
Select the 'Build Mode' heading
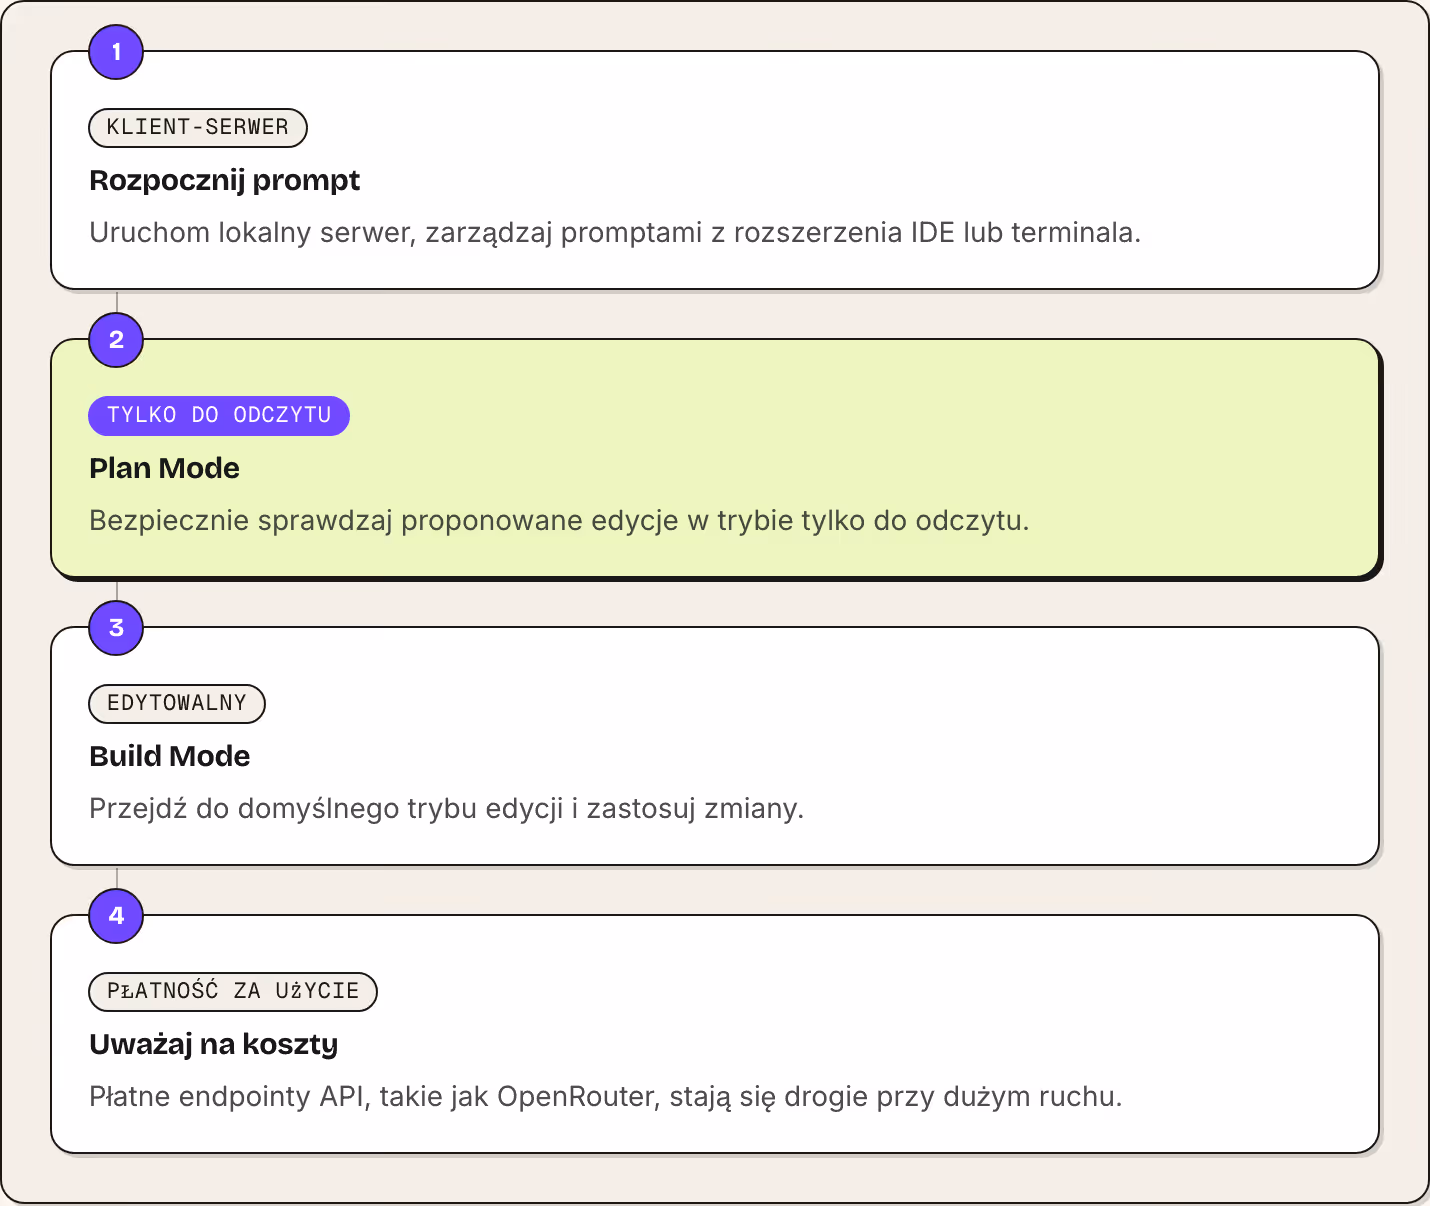point(169,756)
